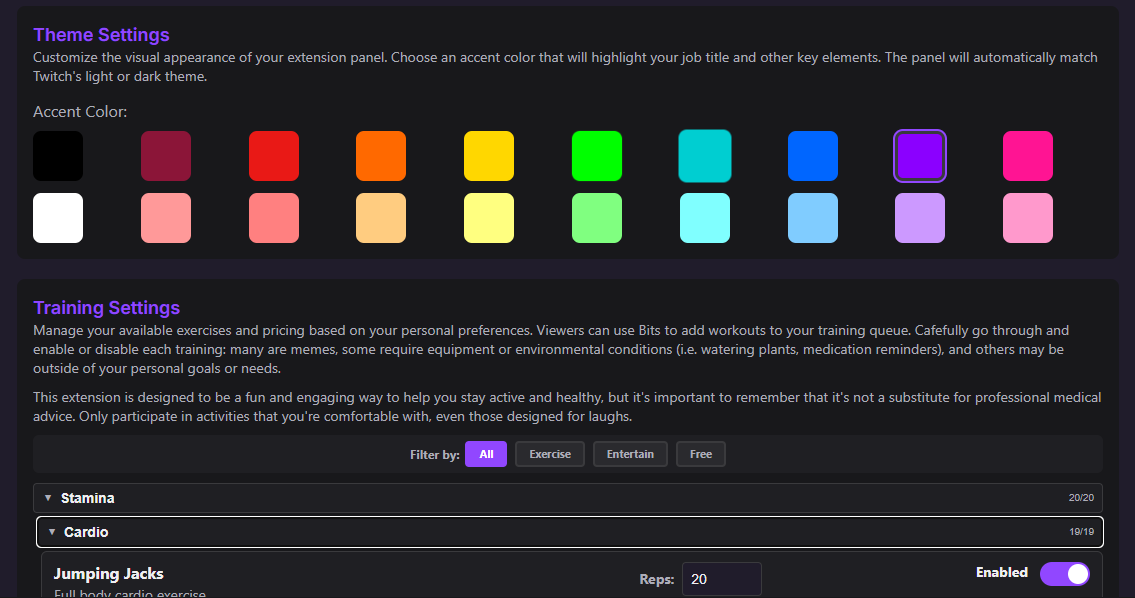Select the black accent color swatch
Image resolution: width=1135 pixels, height=598 pixels.
tap(58, 156)
